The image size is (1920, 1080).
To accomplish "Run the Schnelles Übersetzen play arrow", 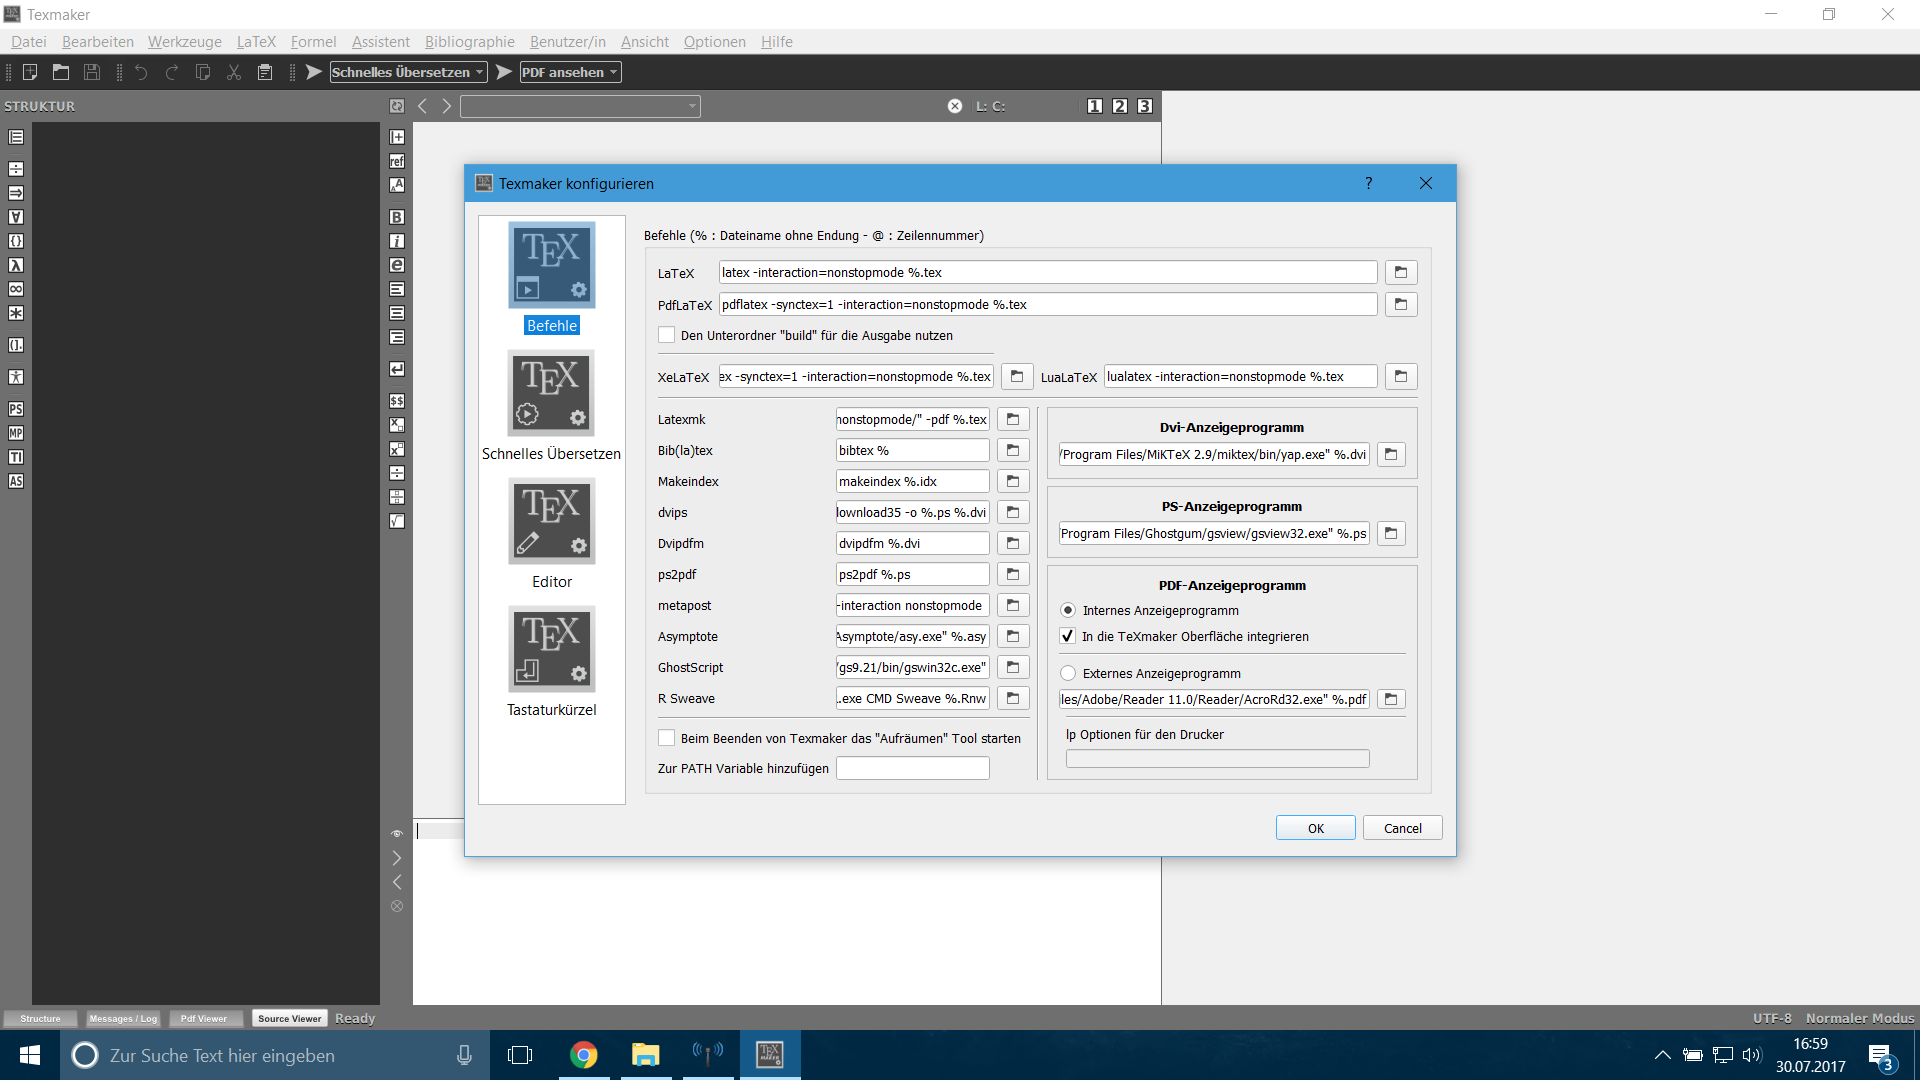I will 314,72.
